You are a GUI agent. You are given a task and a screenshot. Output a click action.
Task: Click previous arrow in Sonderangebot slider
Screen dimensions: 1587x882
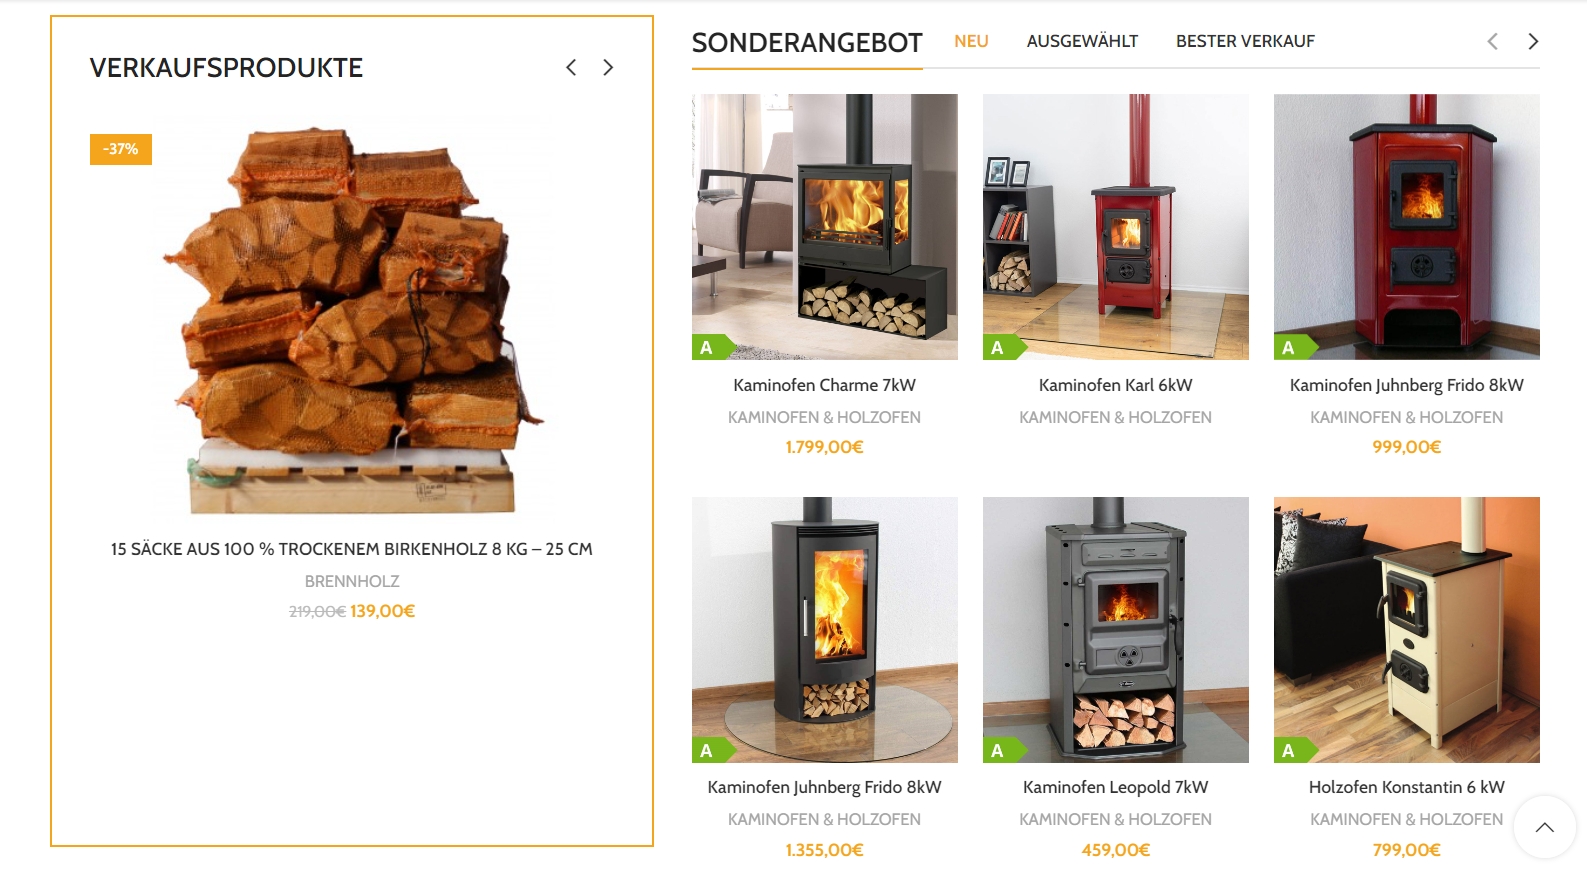[1493, 41]
